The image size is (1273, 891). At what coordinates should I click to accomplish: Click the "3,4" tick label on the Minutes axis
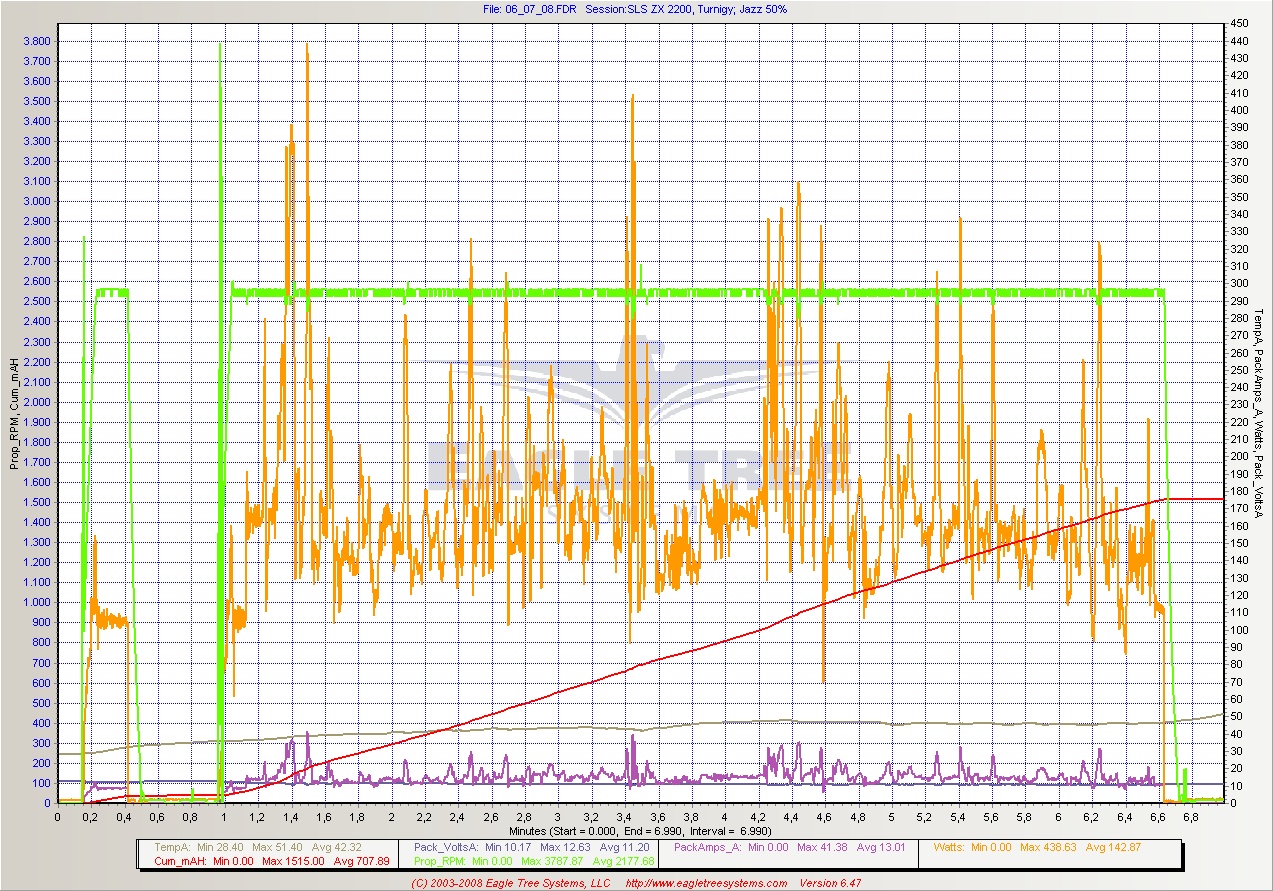pyautogui.click(x=624, y=816)
